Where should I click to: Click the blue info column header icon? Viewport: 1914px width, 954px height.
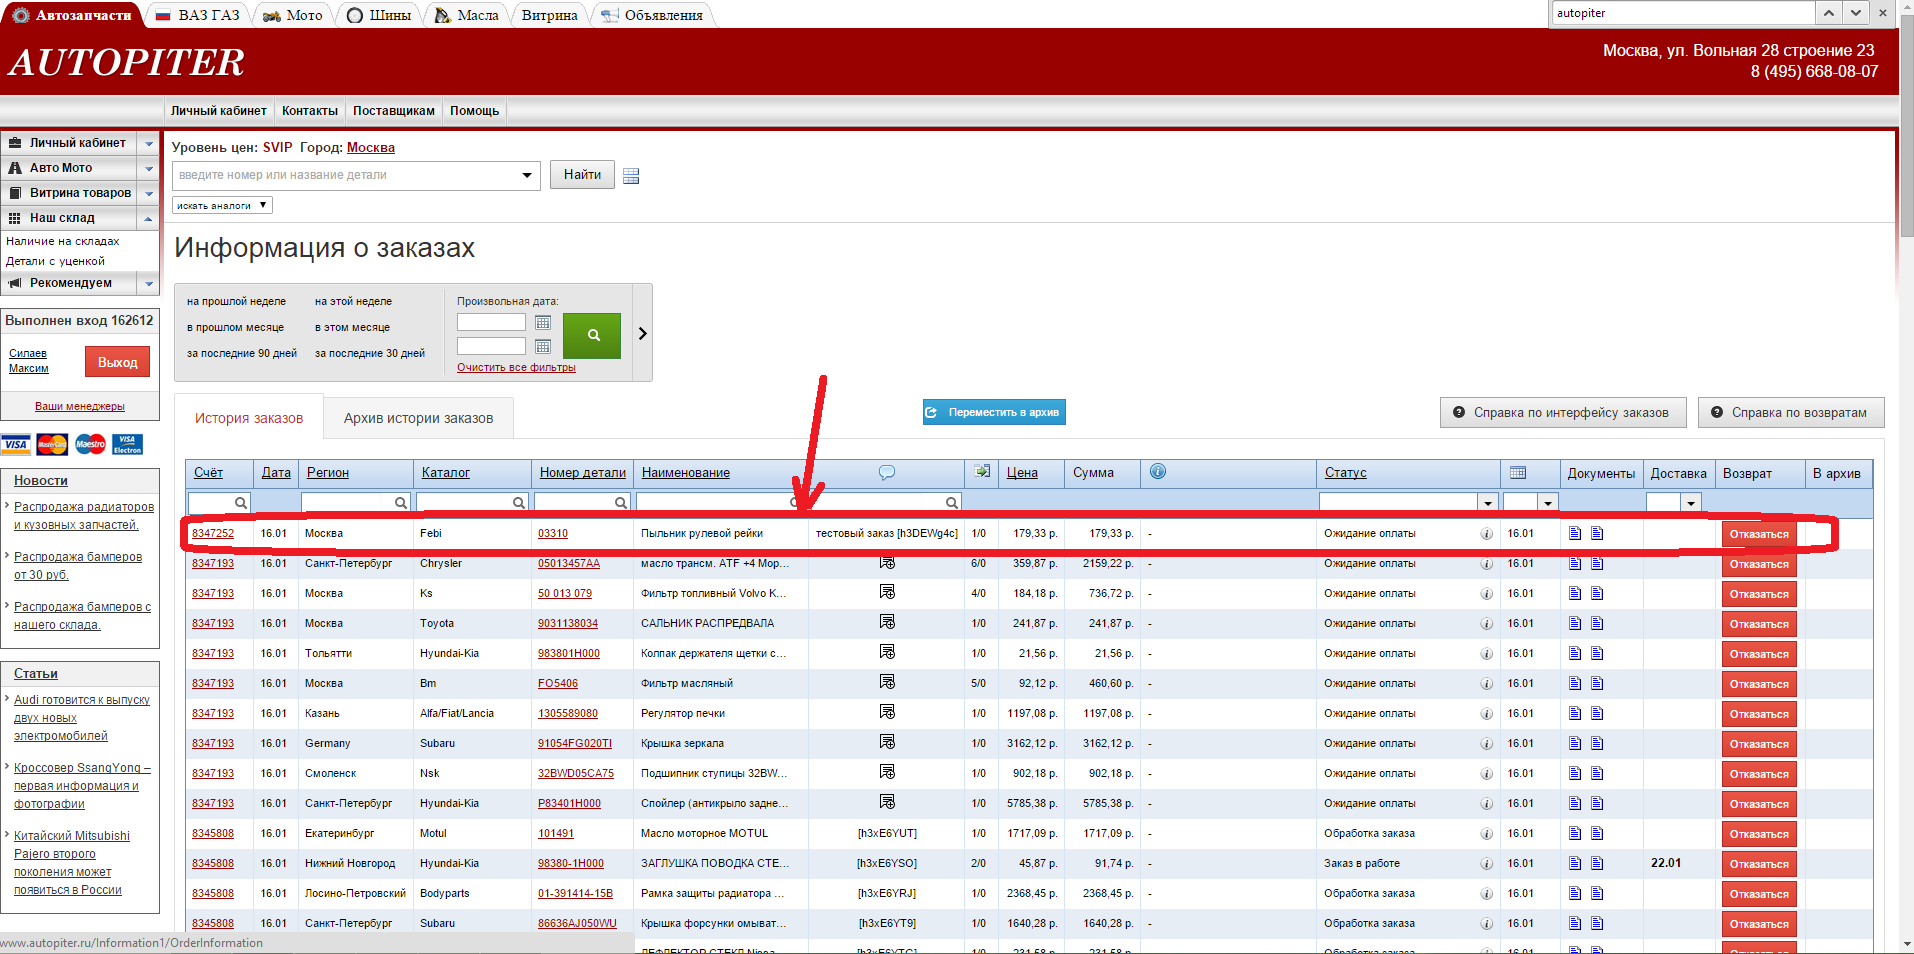[1158, 471]
